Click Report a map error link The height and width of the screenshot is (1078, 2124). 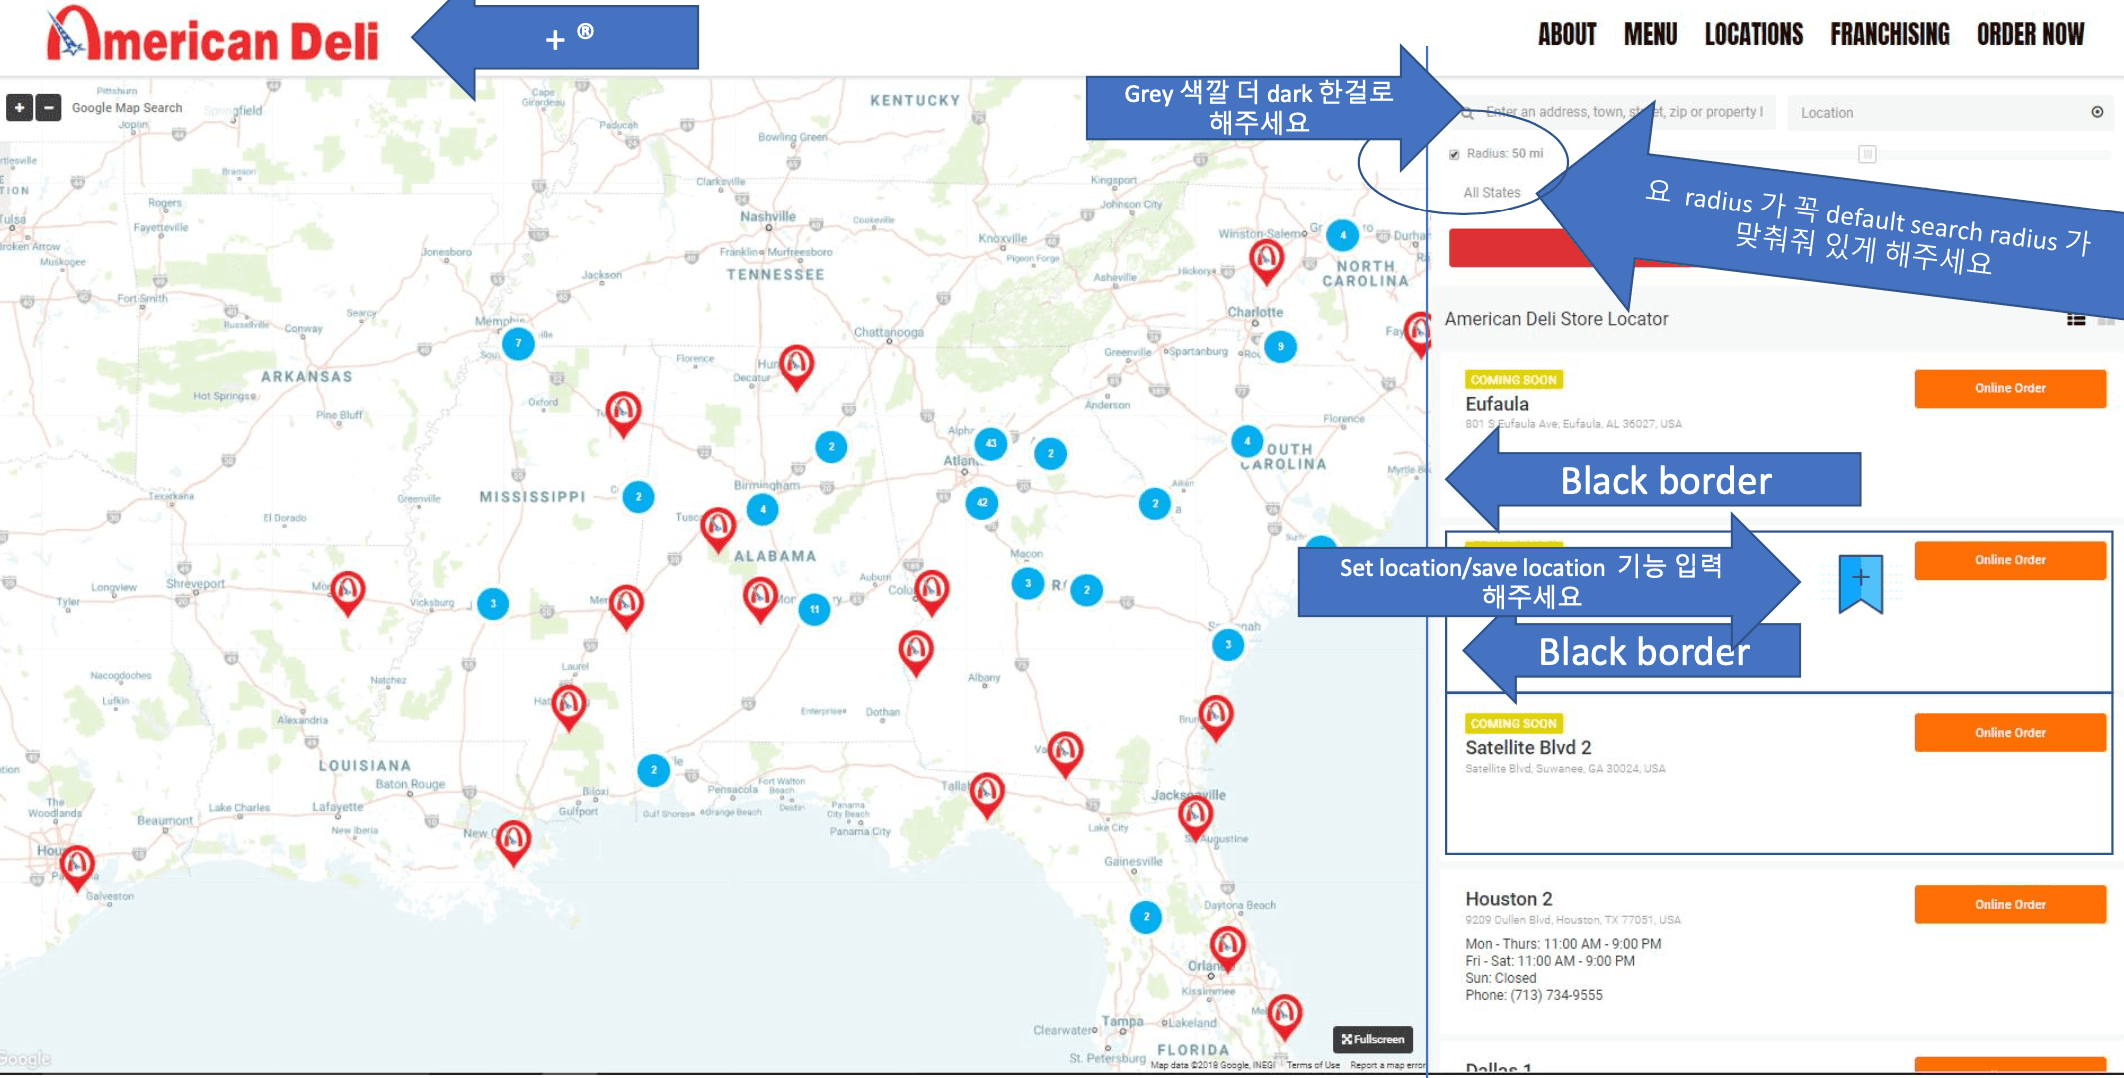pyautogui.click(x=1388, y=1065)
